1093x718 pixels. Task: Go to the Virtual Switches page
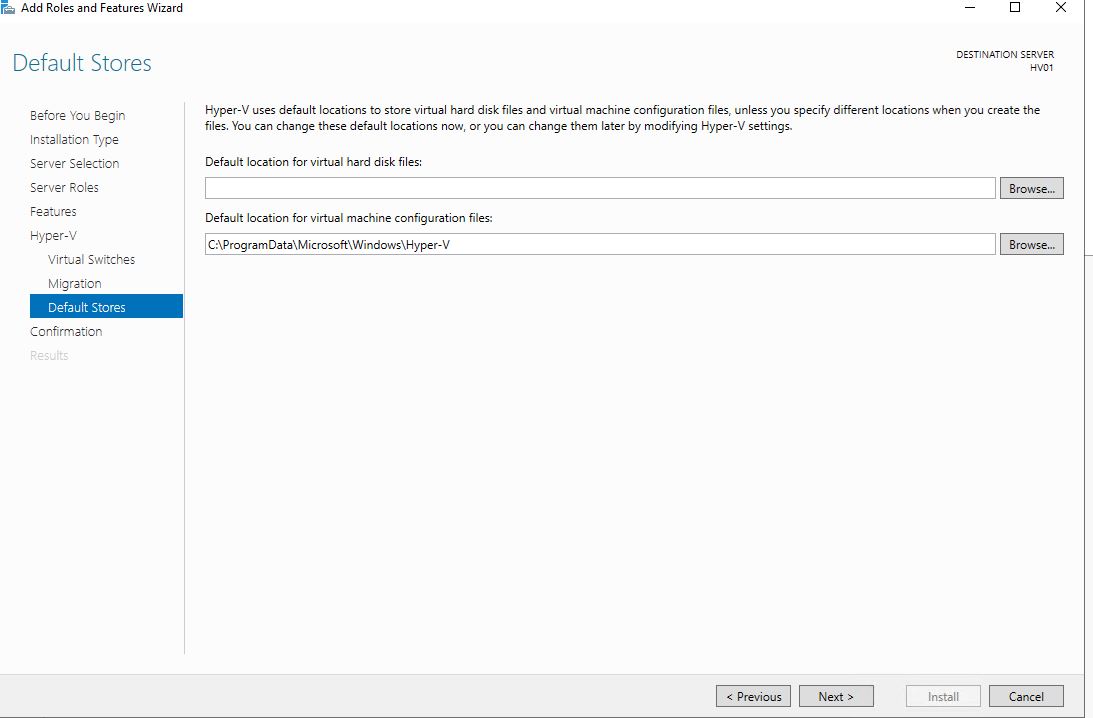click(x=91, y=260)
